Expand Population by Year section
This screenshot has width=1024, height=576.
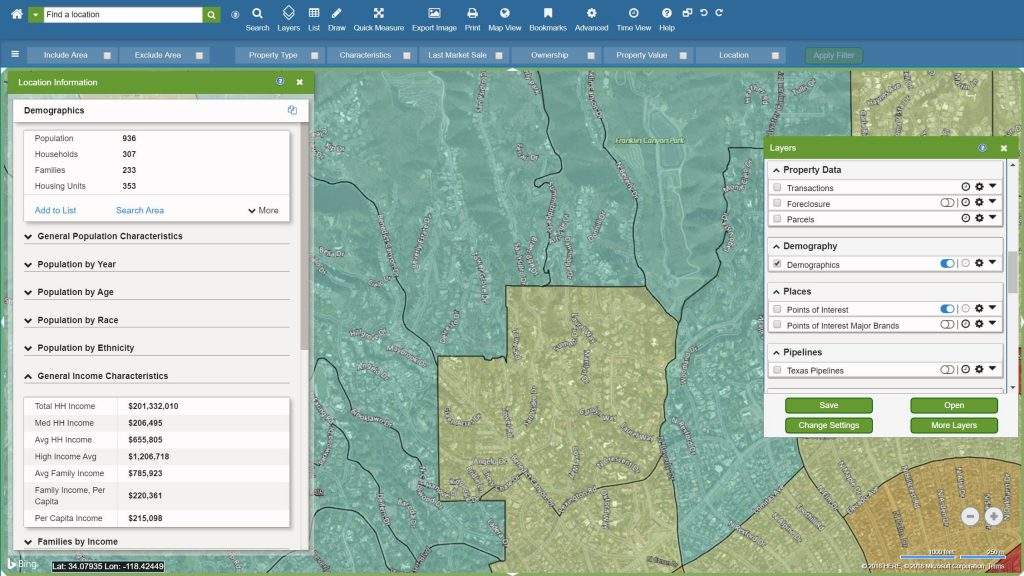[x=157, y=264]
